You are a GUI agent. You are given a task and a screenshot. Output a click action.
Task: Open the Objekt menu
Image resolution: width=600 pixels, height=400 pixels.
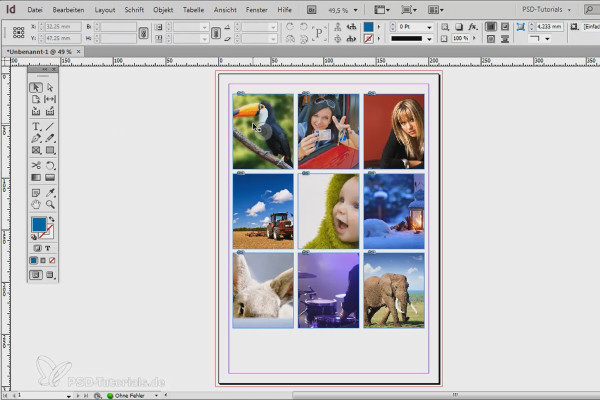coord(163,10)
